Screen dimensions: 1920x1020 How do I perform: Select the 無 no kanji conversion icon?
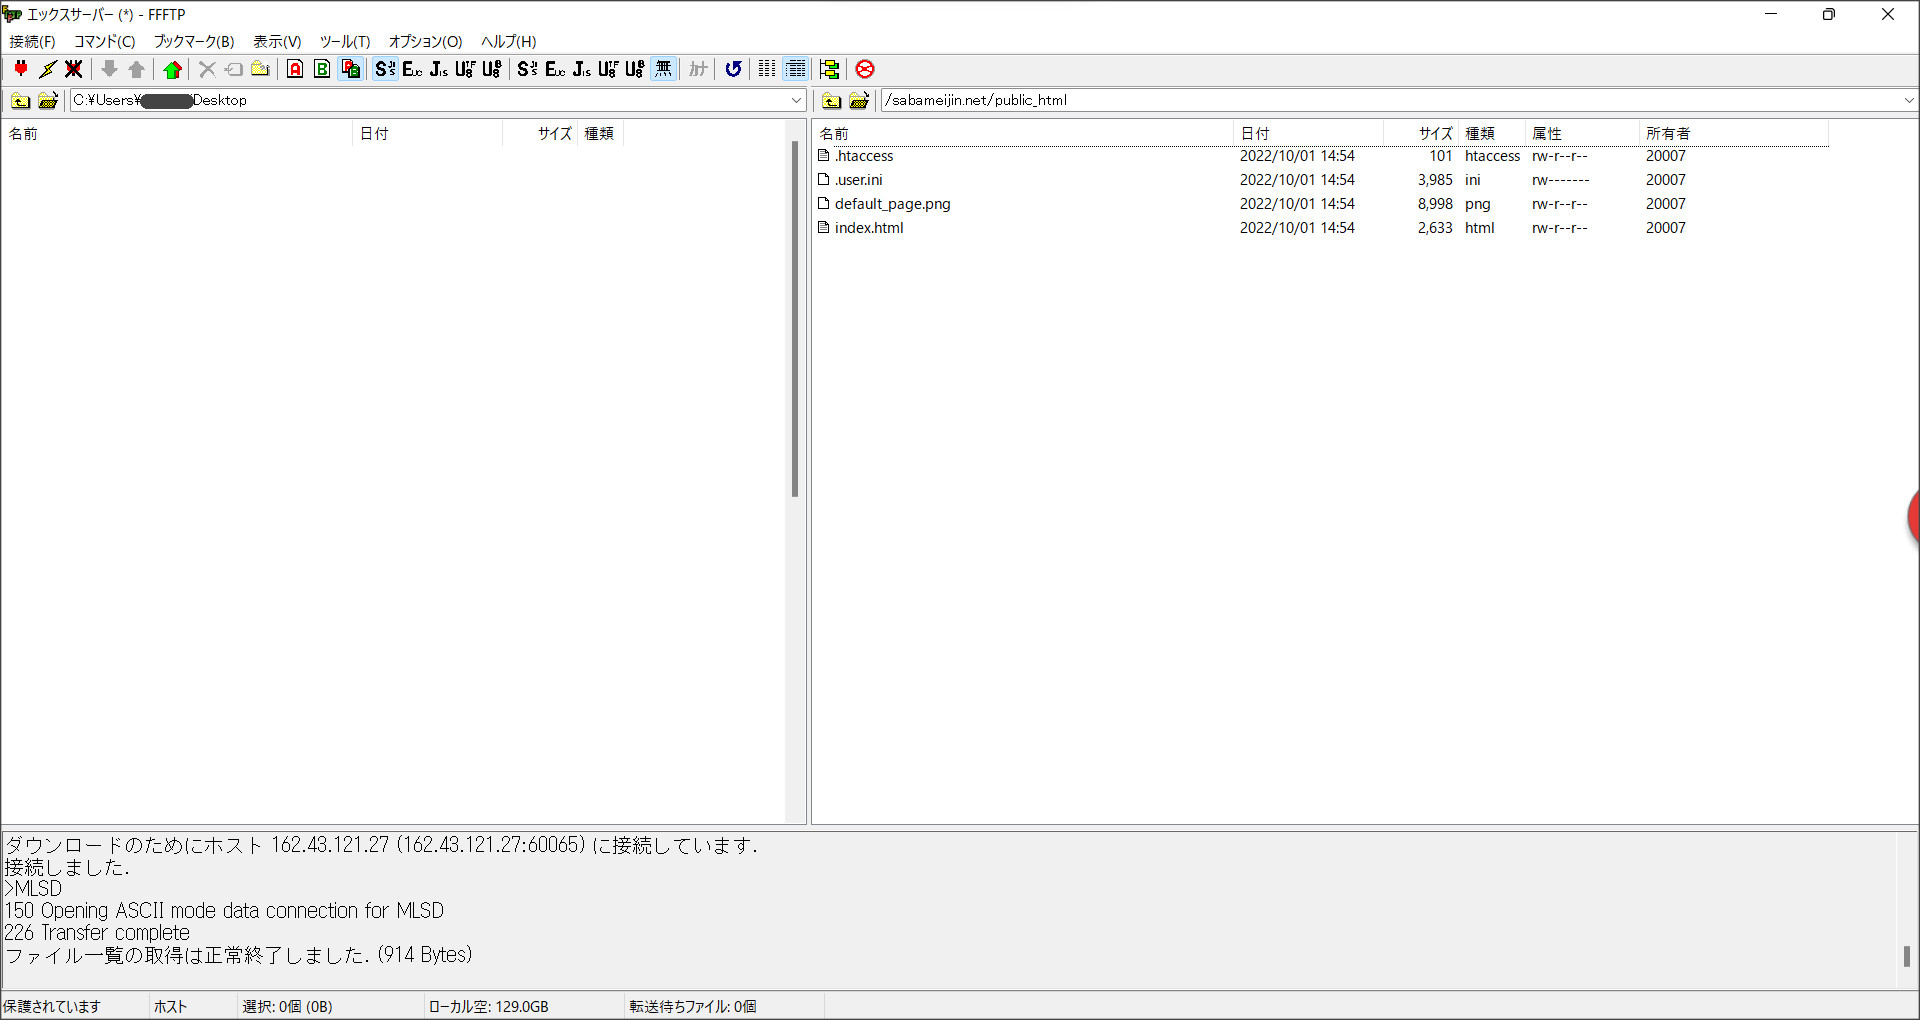point(663,69)
